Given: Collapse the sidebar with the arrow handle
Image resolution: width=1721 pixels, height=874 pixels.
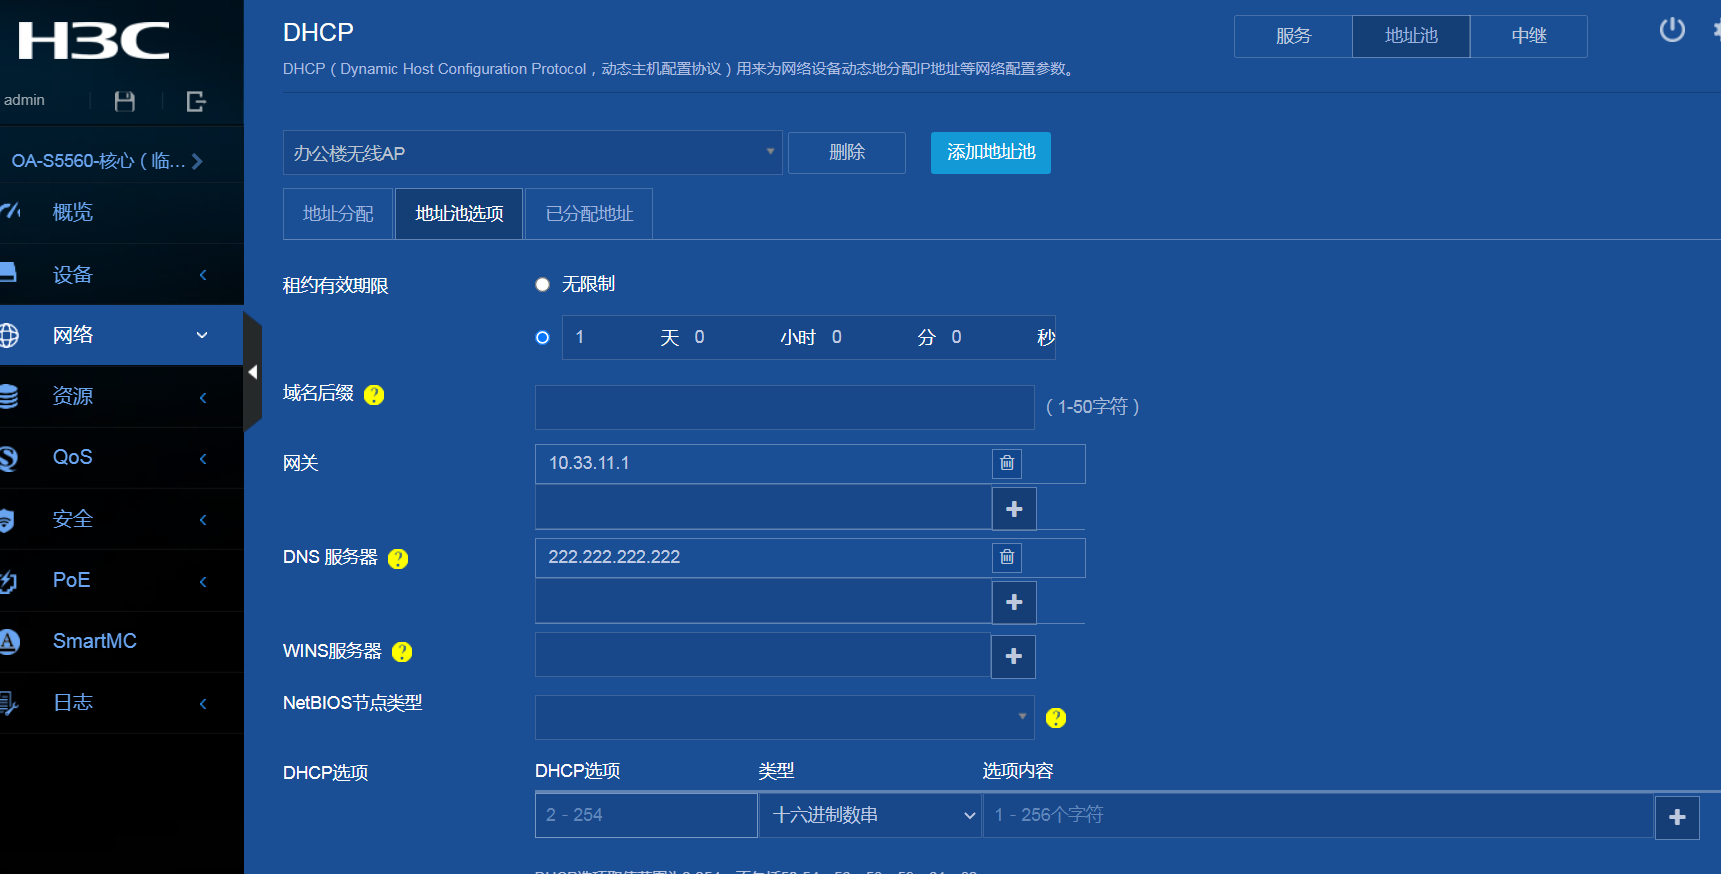Looking at the screenshot, I should click(x=253, y=372).
